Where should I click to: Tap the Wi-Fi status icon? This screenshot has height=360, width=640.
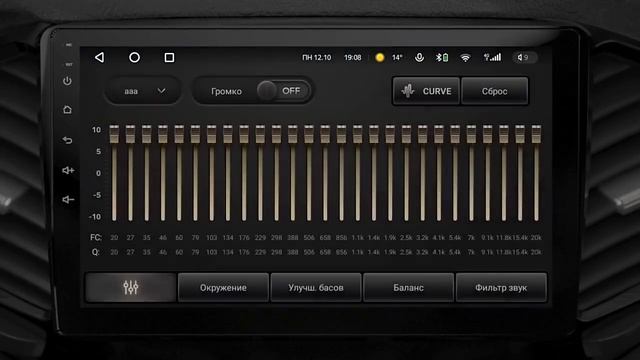(465, 58)
